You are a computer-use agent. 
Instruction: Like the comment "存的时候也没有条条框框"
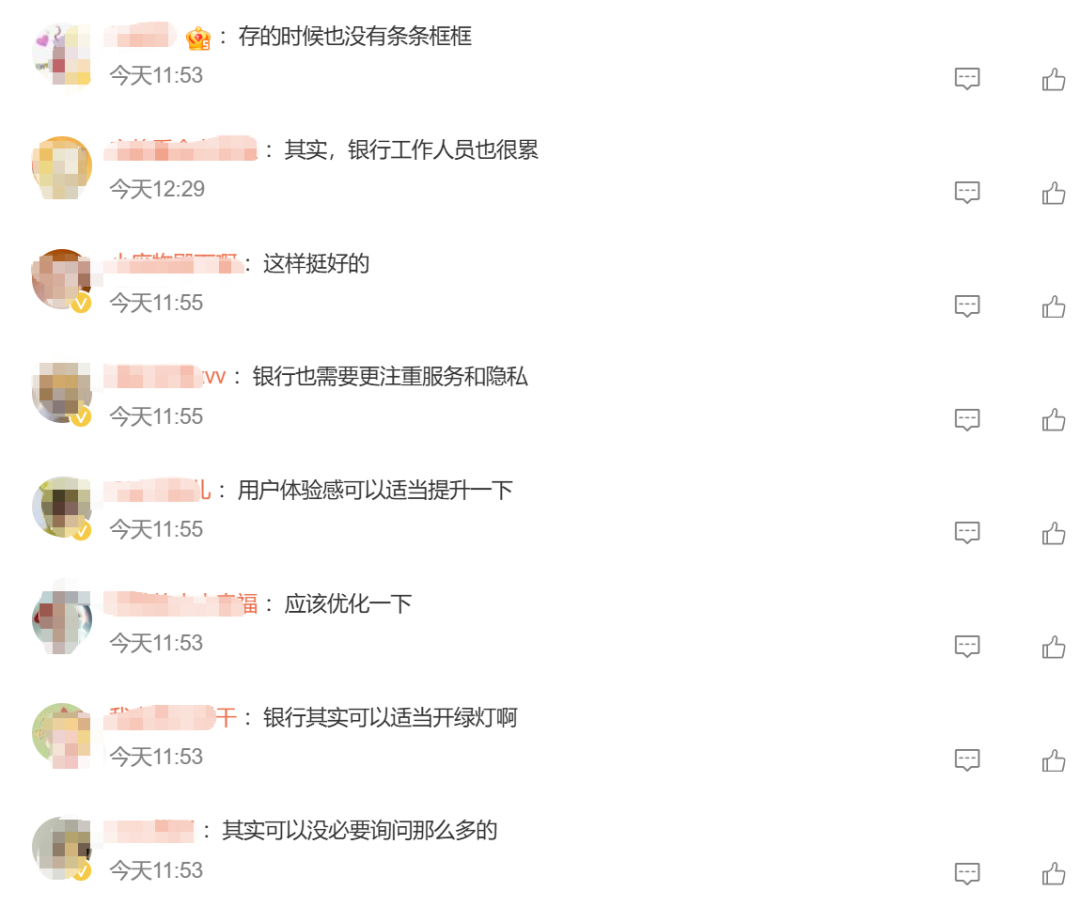(x=1053, y=80)
